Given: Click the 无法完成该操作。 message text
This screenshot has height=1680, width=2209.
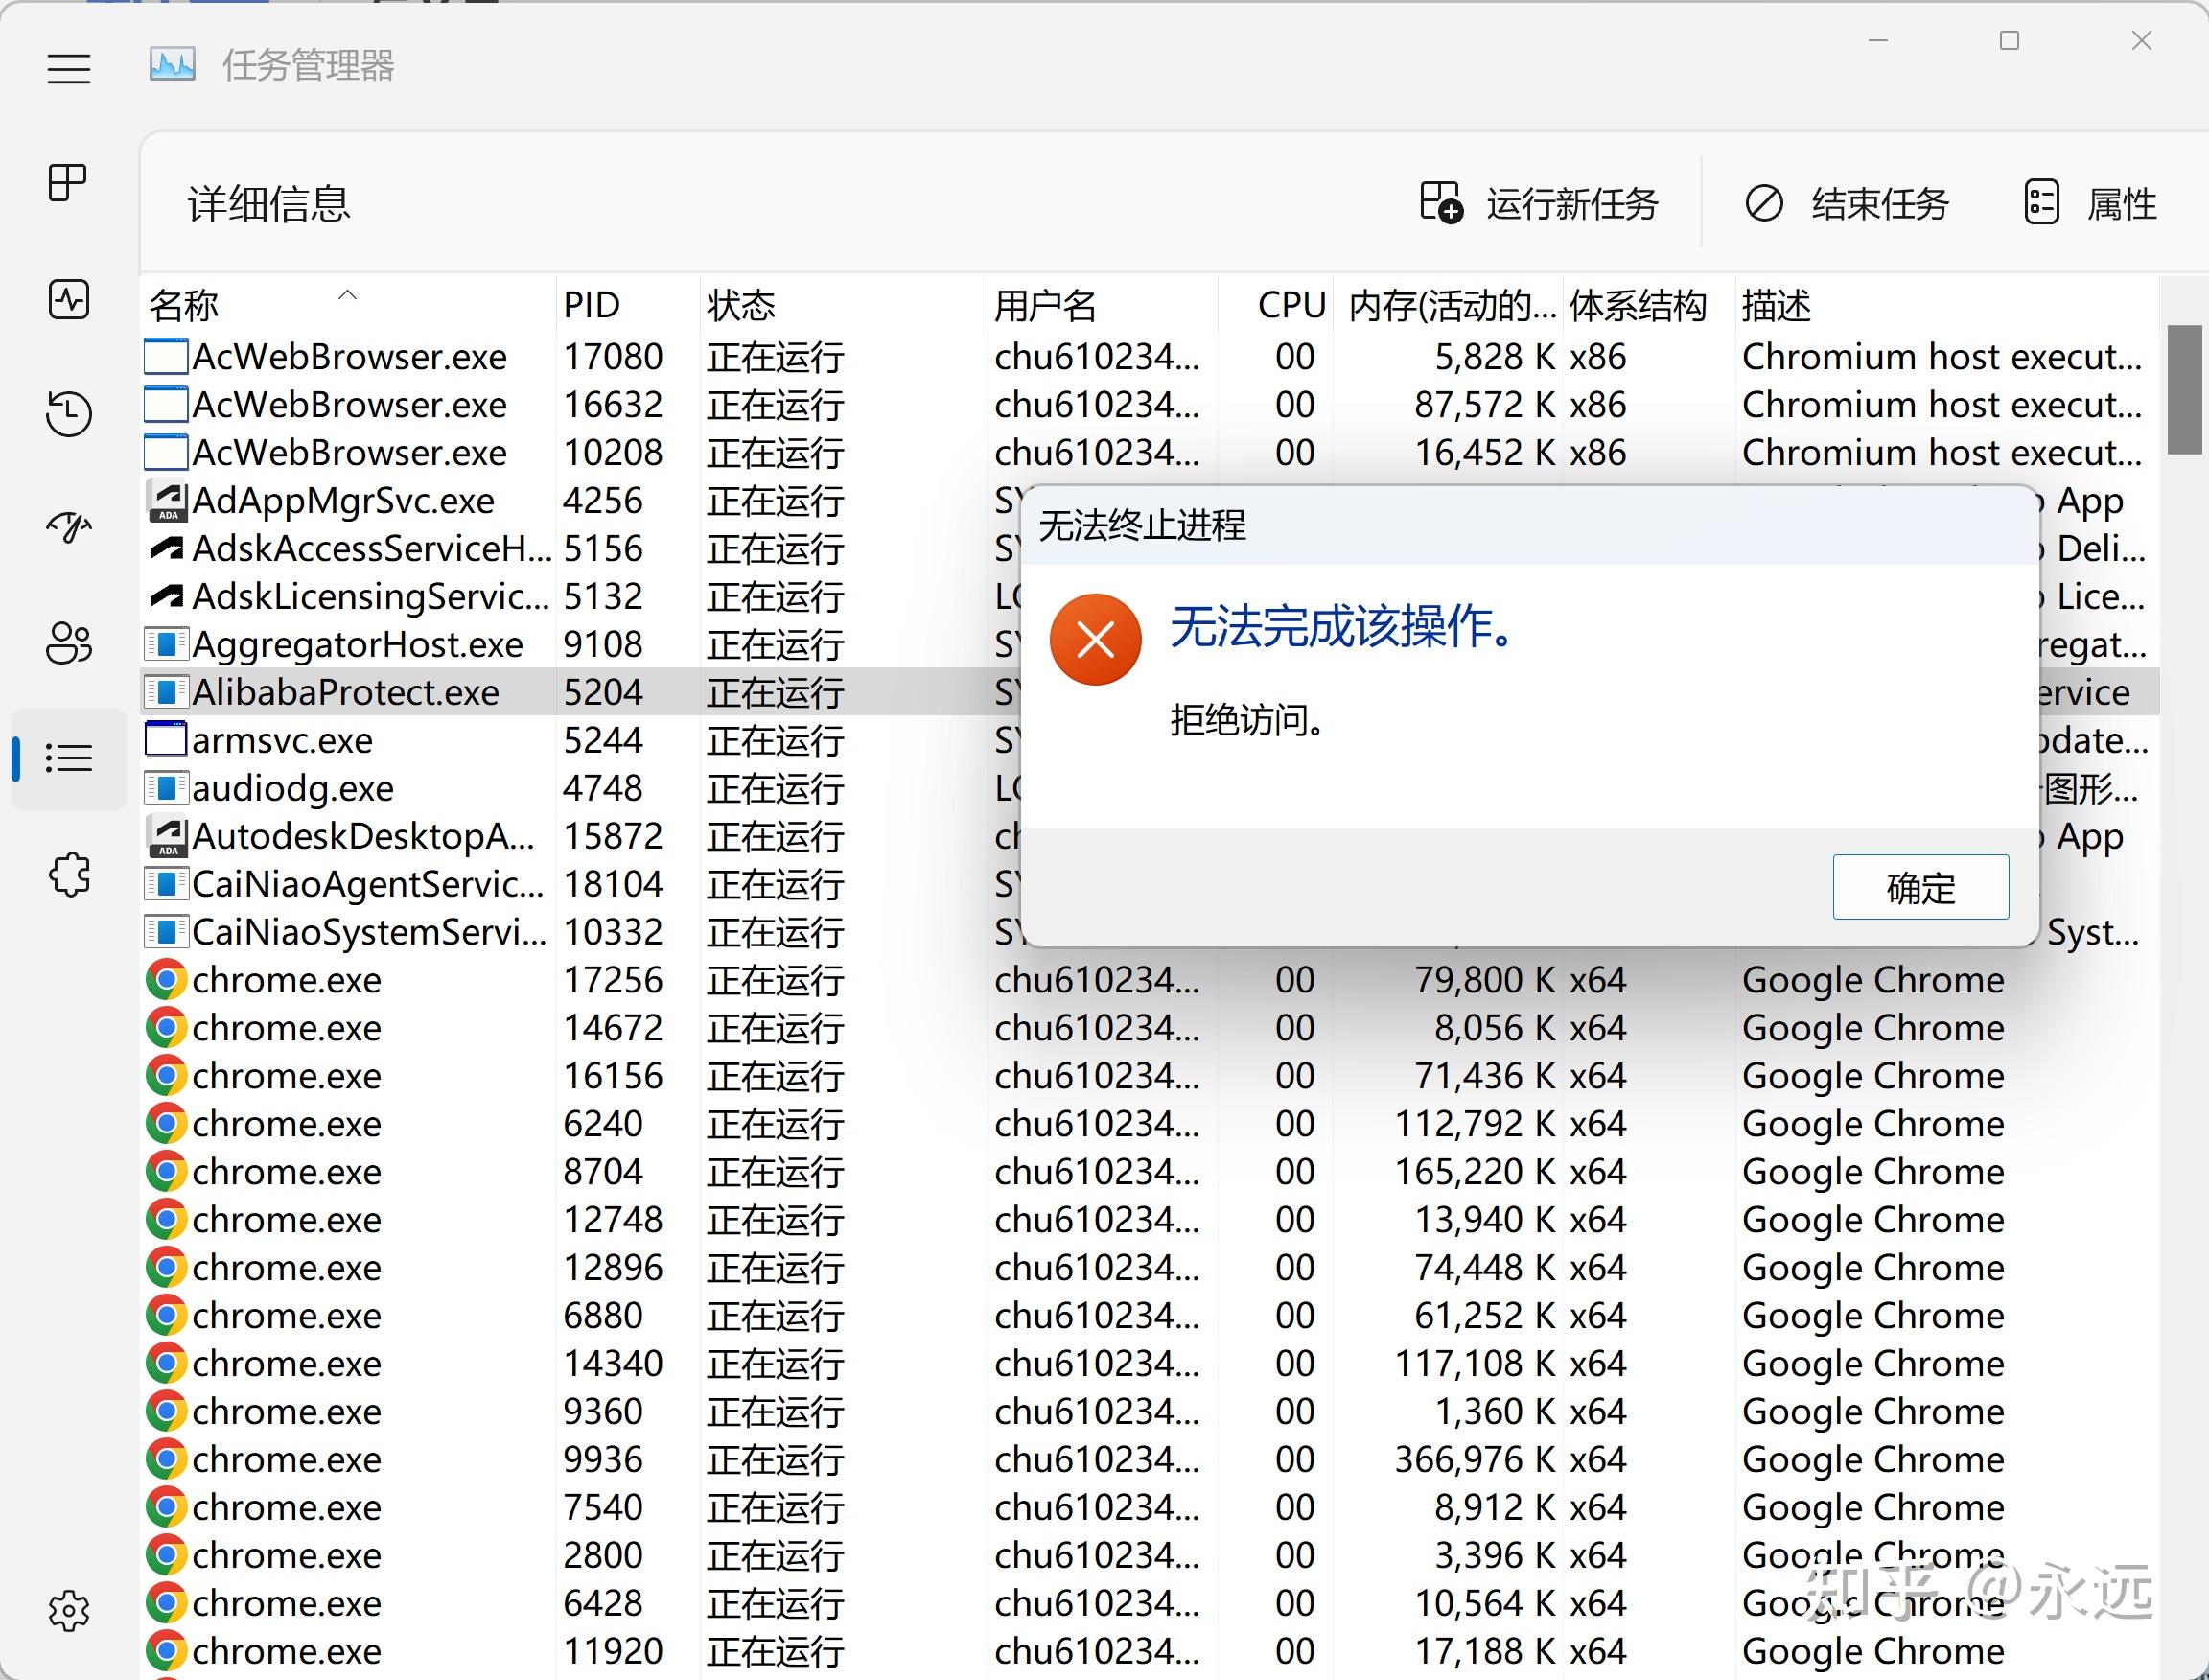Looking at the screenshot, I should 1344,628.
